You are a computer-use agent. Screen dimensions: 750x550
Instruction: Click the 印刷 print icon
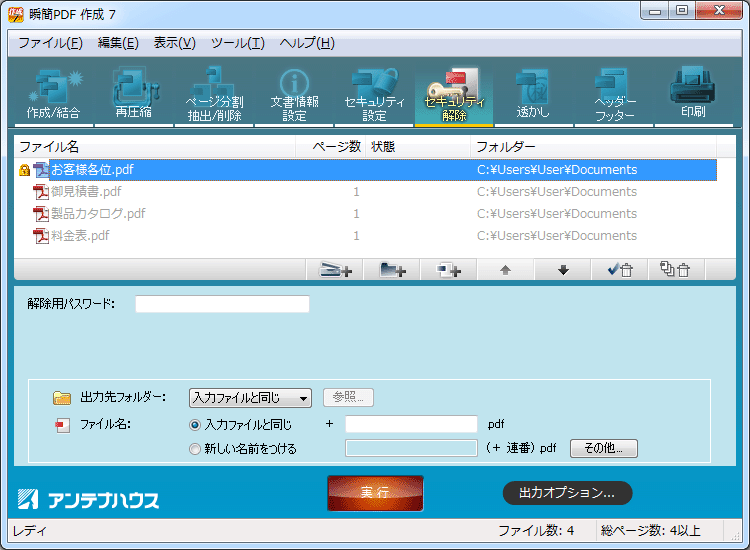(x=693, y=95)
